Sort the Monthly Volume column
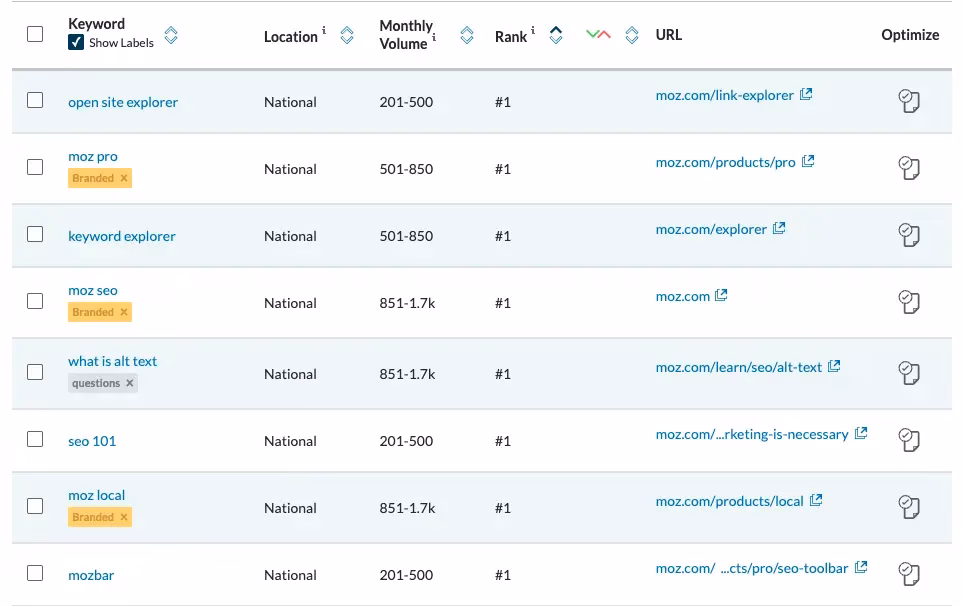962x606 pixels. [x=466, y=34]
